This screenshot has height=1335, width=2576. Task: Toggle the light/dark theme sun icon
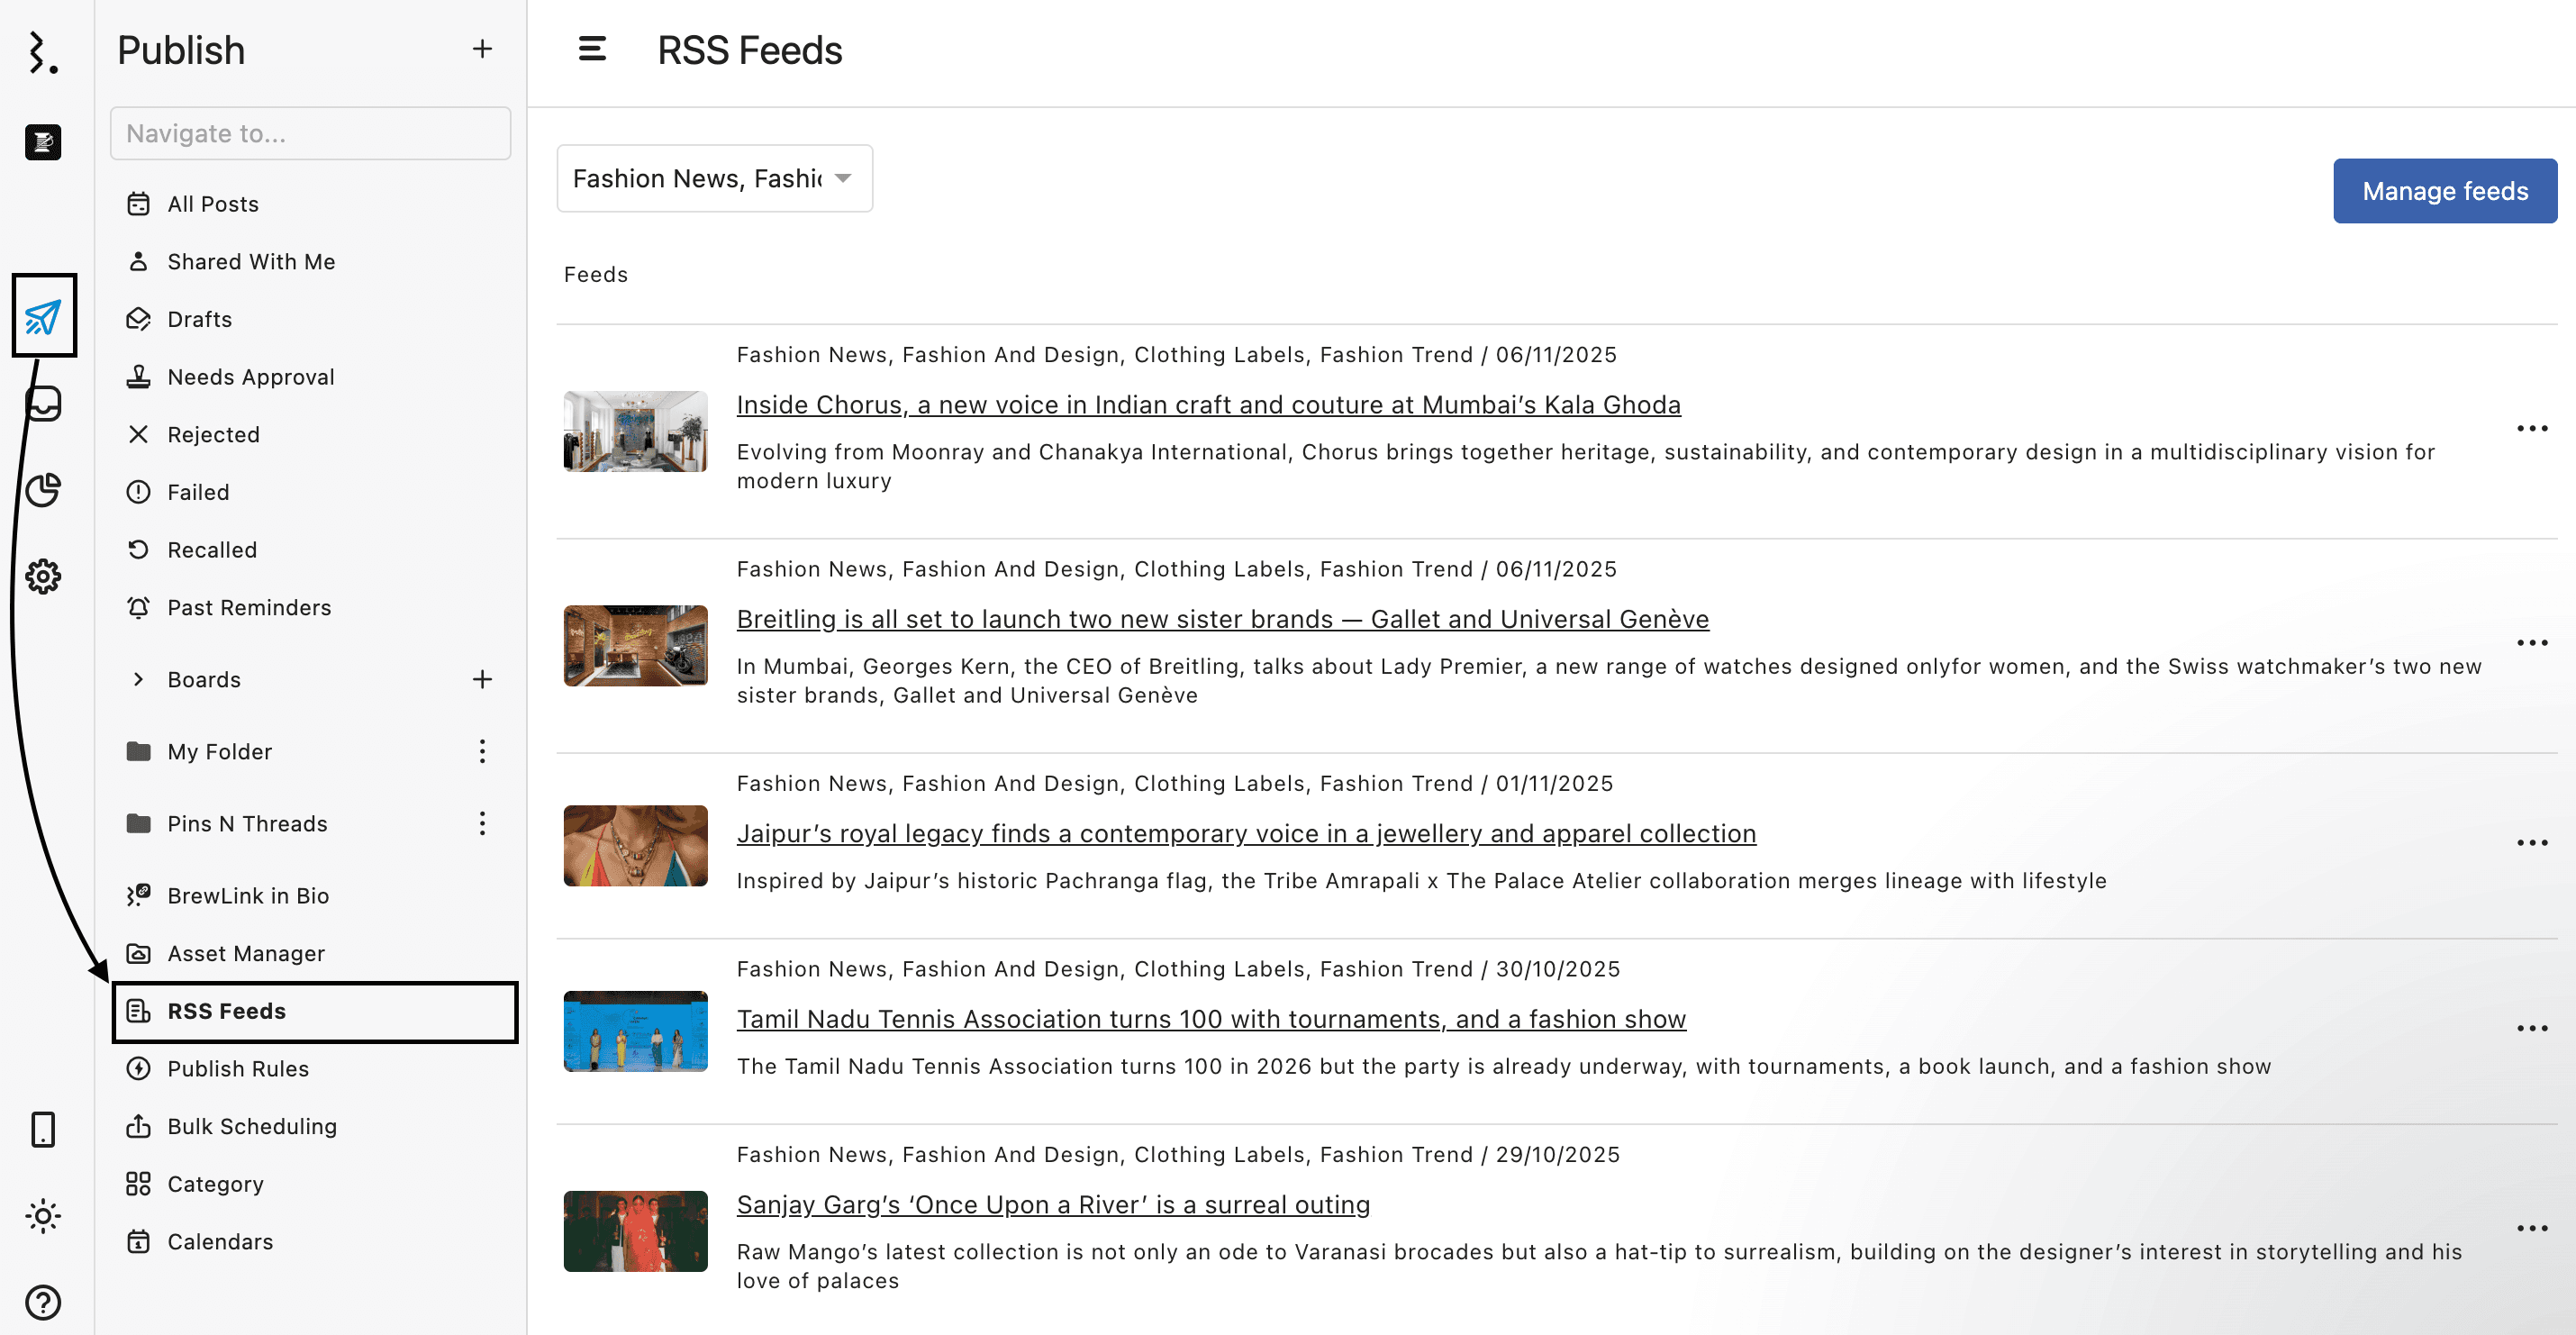[x=43, y=1216]
